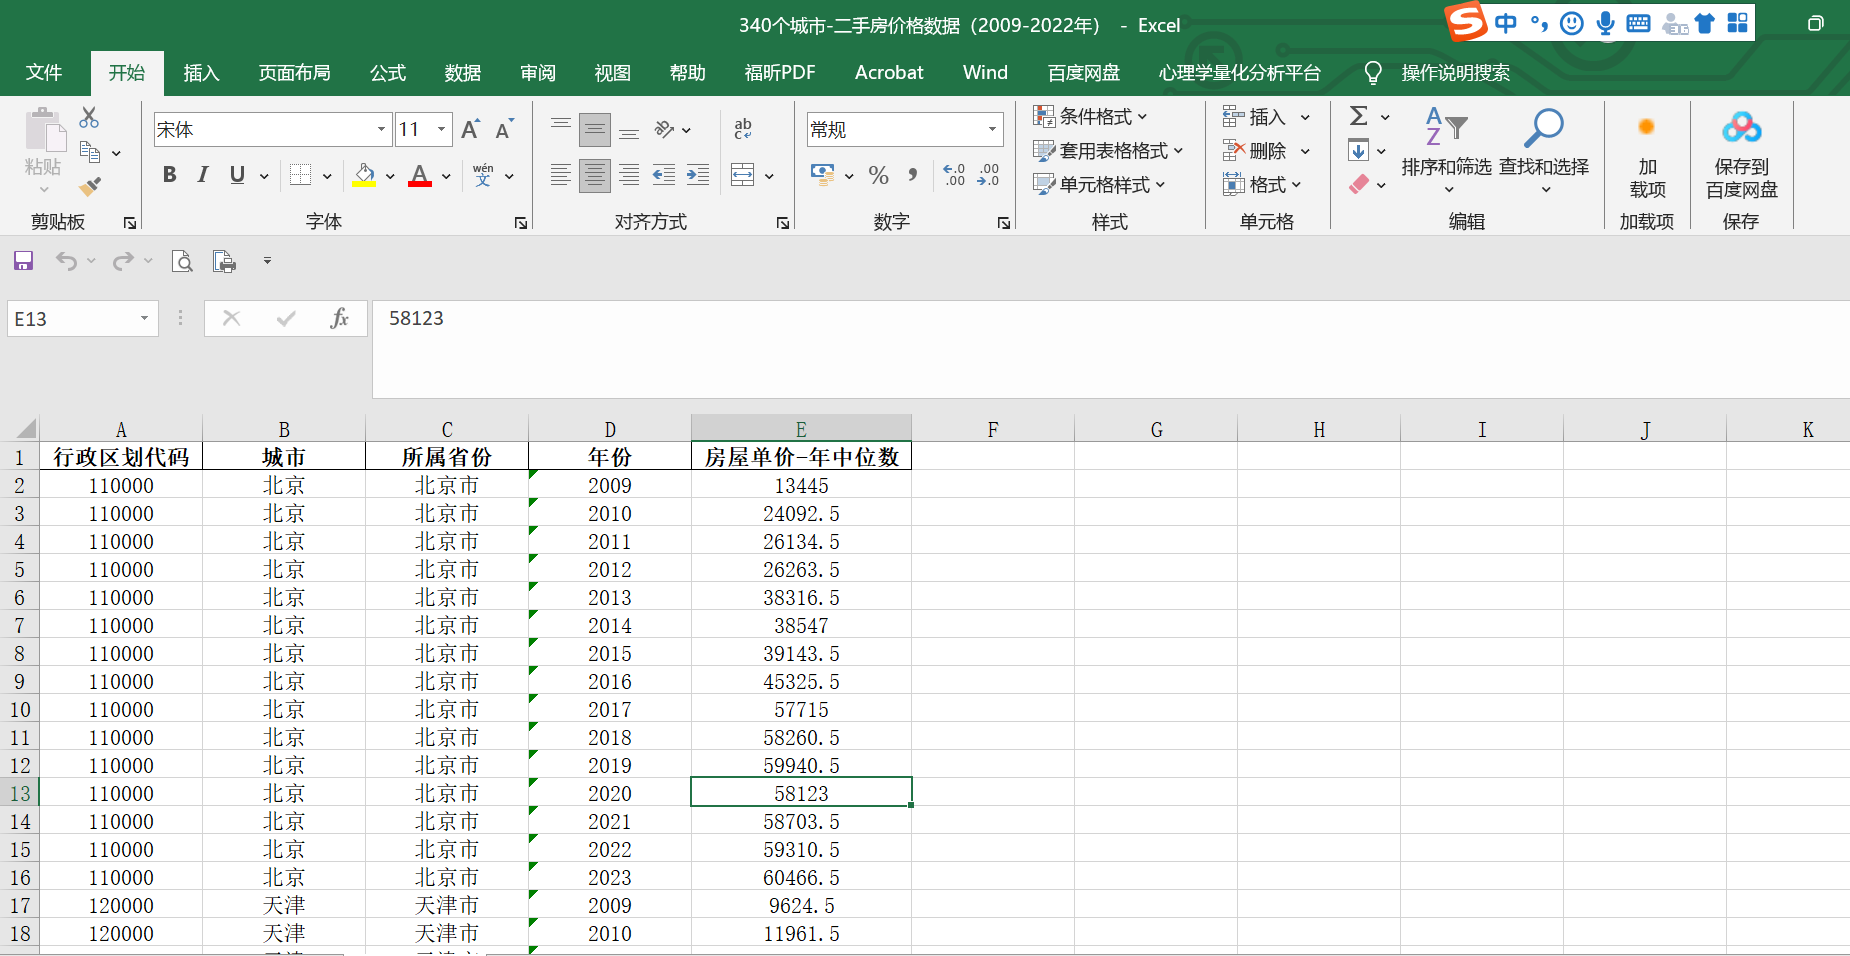1850x956 pixels.
Task: Toggle bold formatting
Action: (x=170, y=175)
